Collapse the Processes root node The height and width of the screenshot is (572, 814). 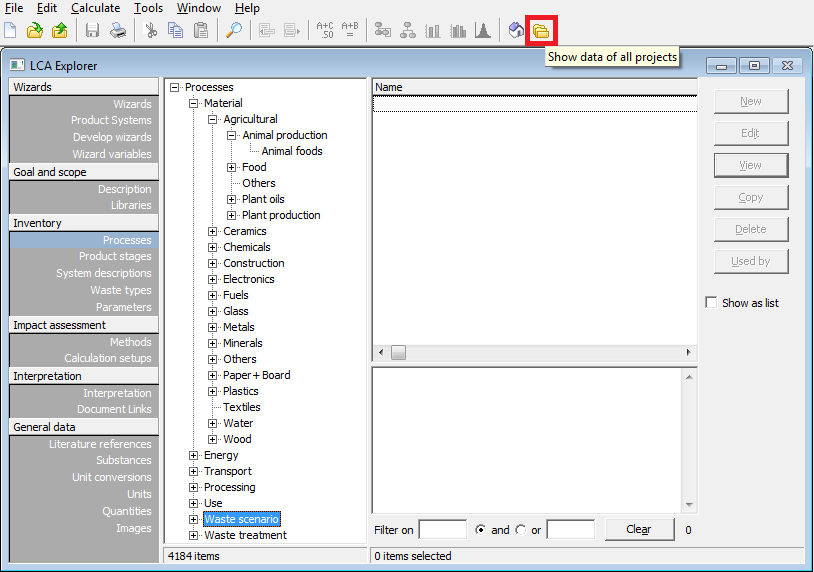tap(174, 87)
